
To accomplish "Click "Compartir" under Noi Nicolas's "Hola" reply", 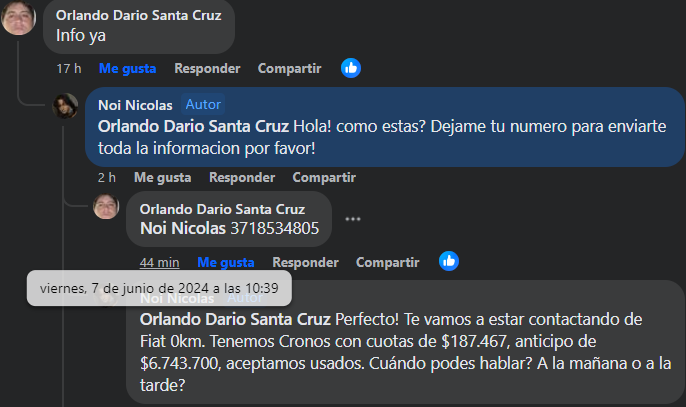I will tap(324, 177).
